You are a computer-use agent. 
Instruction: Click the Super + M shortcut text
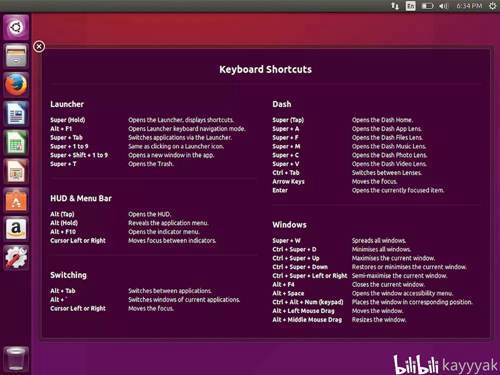[286, 146]
